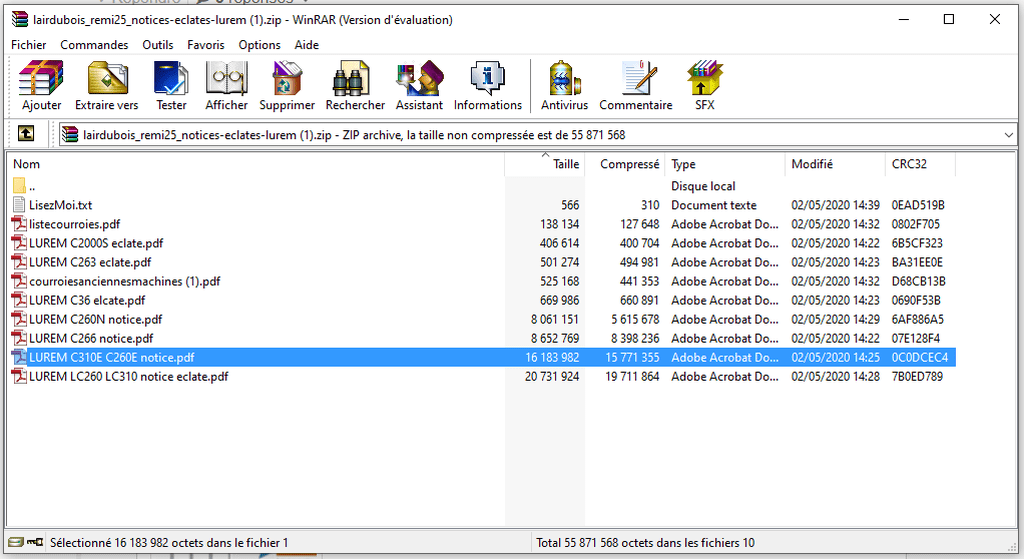Open the Commandes menu
This screenshot has height=559, width=1024.
click(94, 45)
